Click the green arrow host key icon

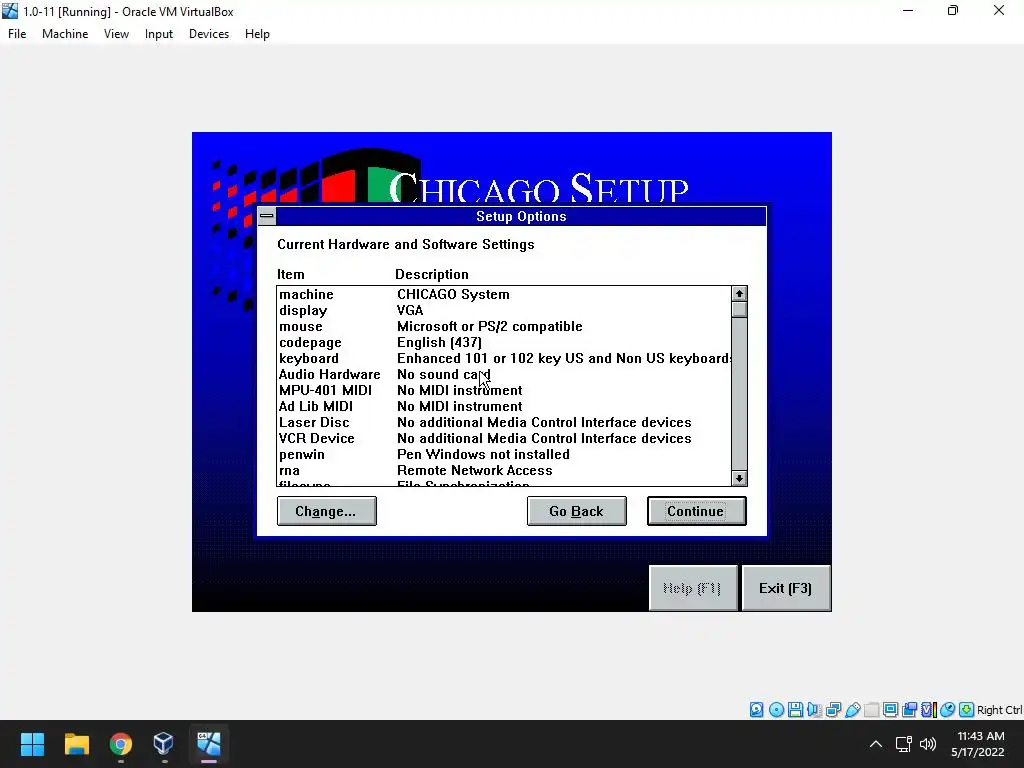click(967, 709)
